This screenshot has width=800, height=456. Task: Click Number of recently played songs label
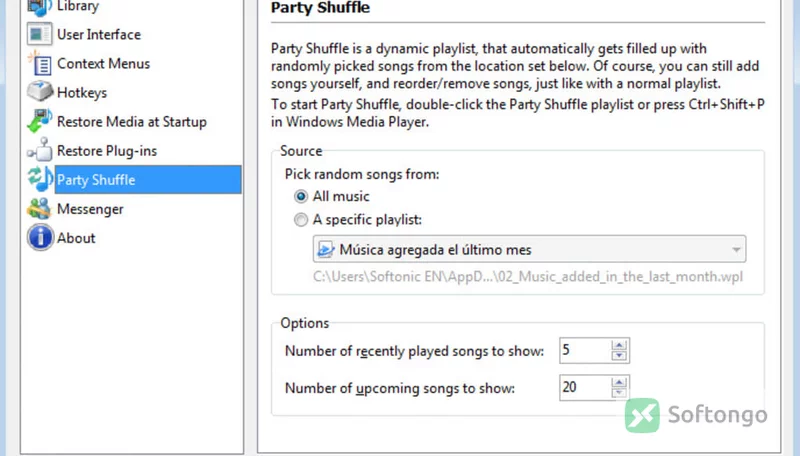[414, 351]
